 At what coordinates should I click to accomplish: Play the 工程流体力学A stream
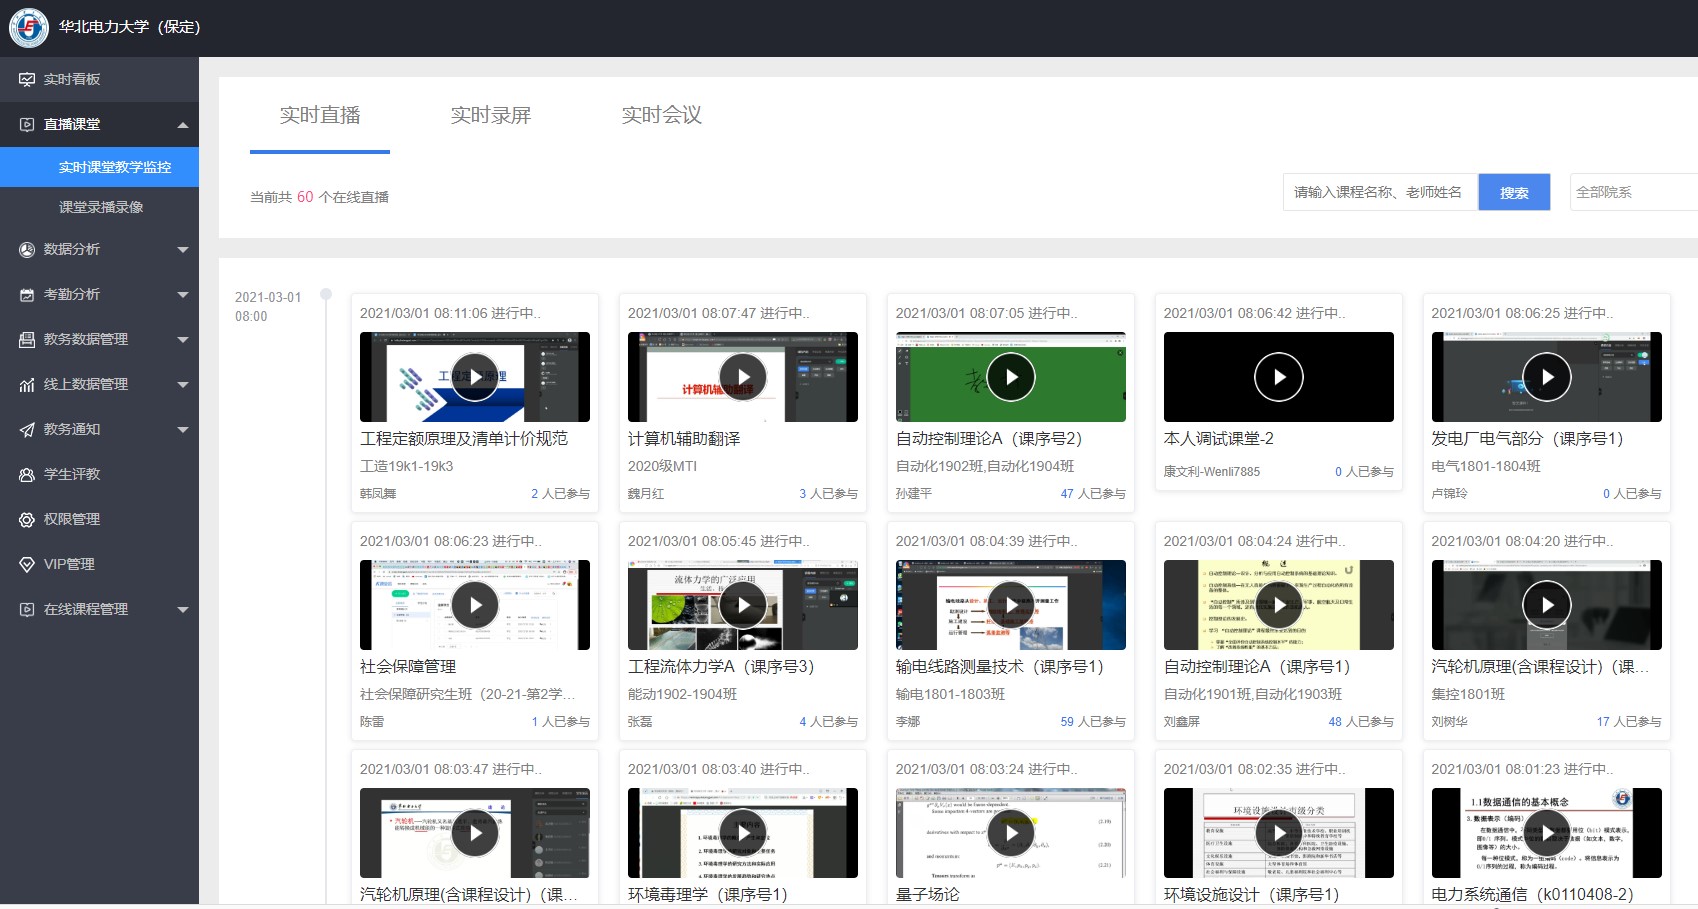[743, 605]
